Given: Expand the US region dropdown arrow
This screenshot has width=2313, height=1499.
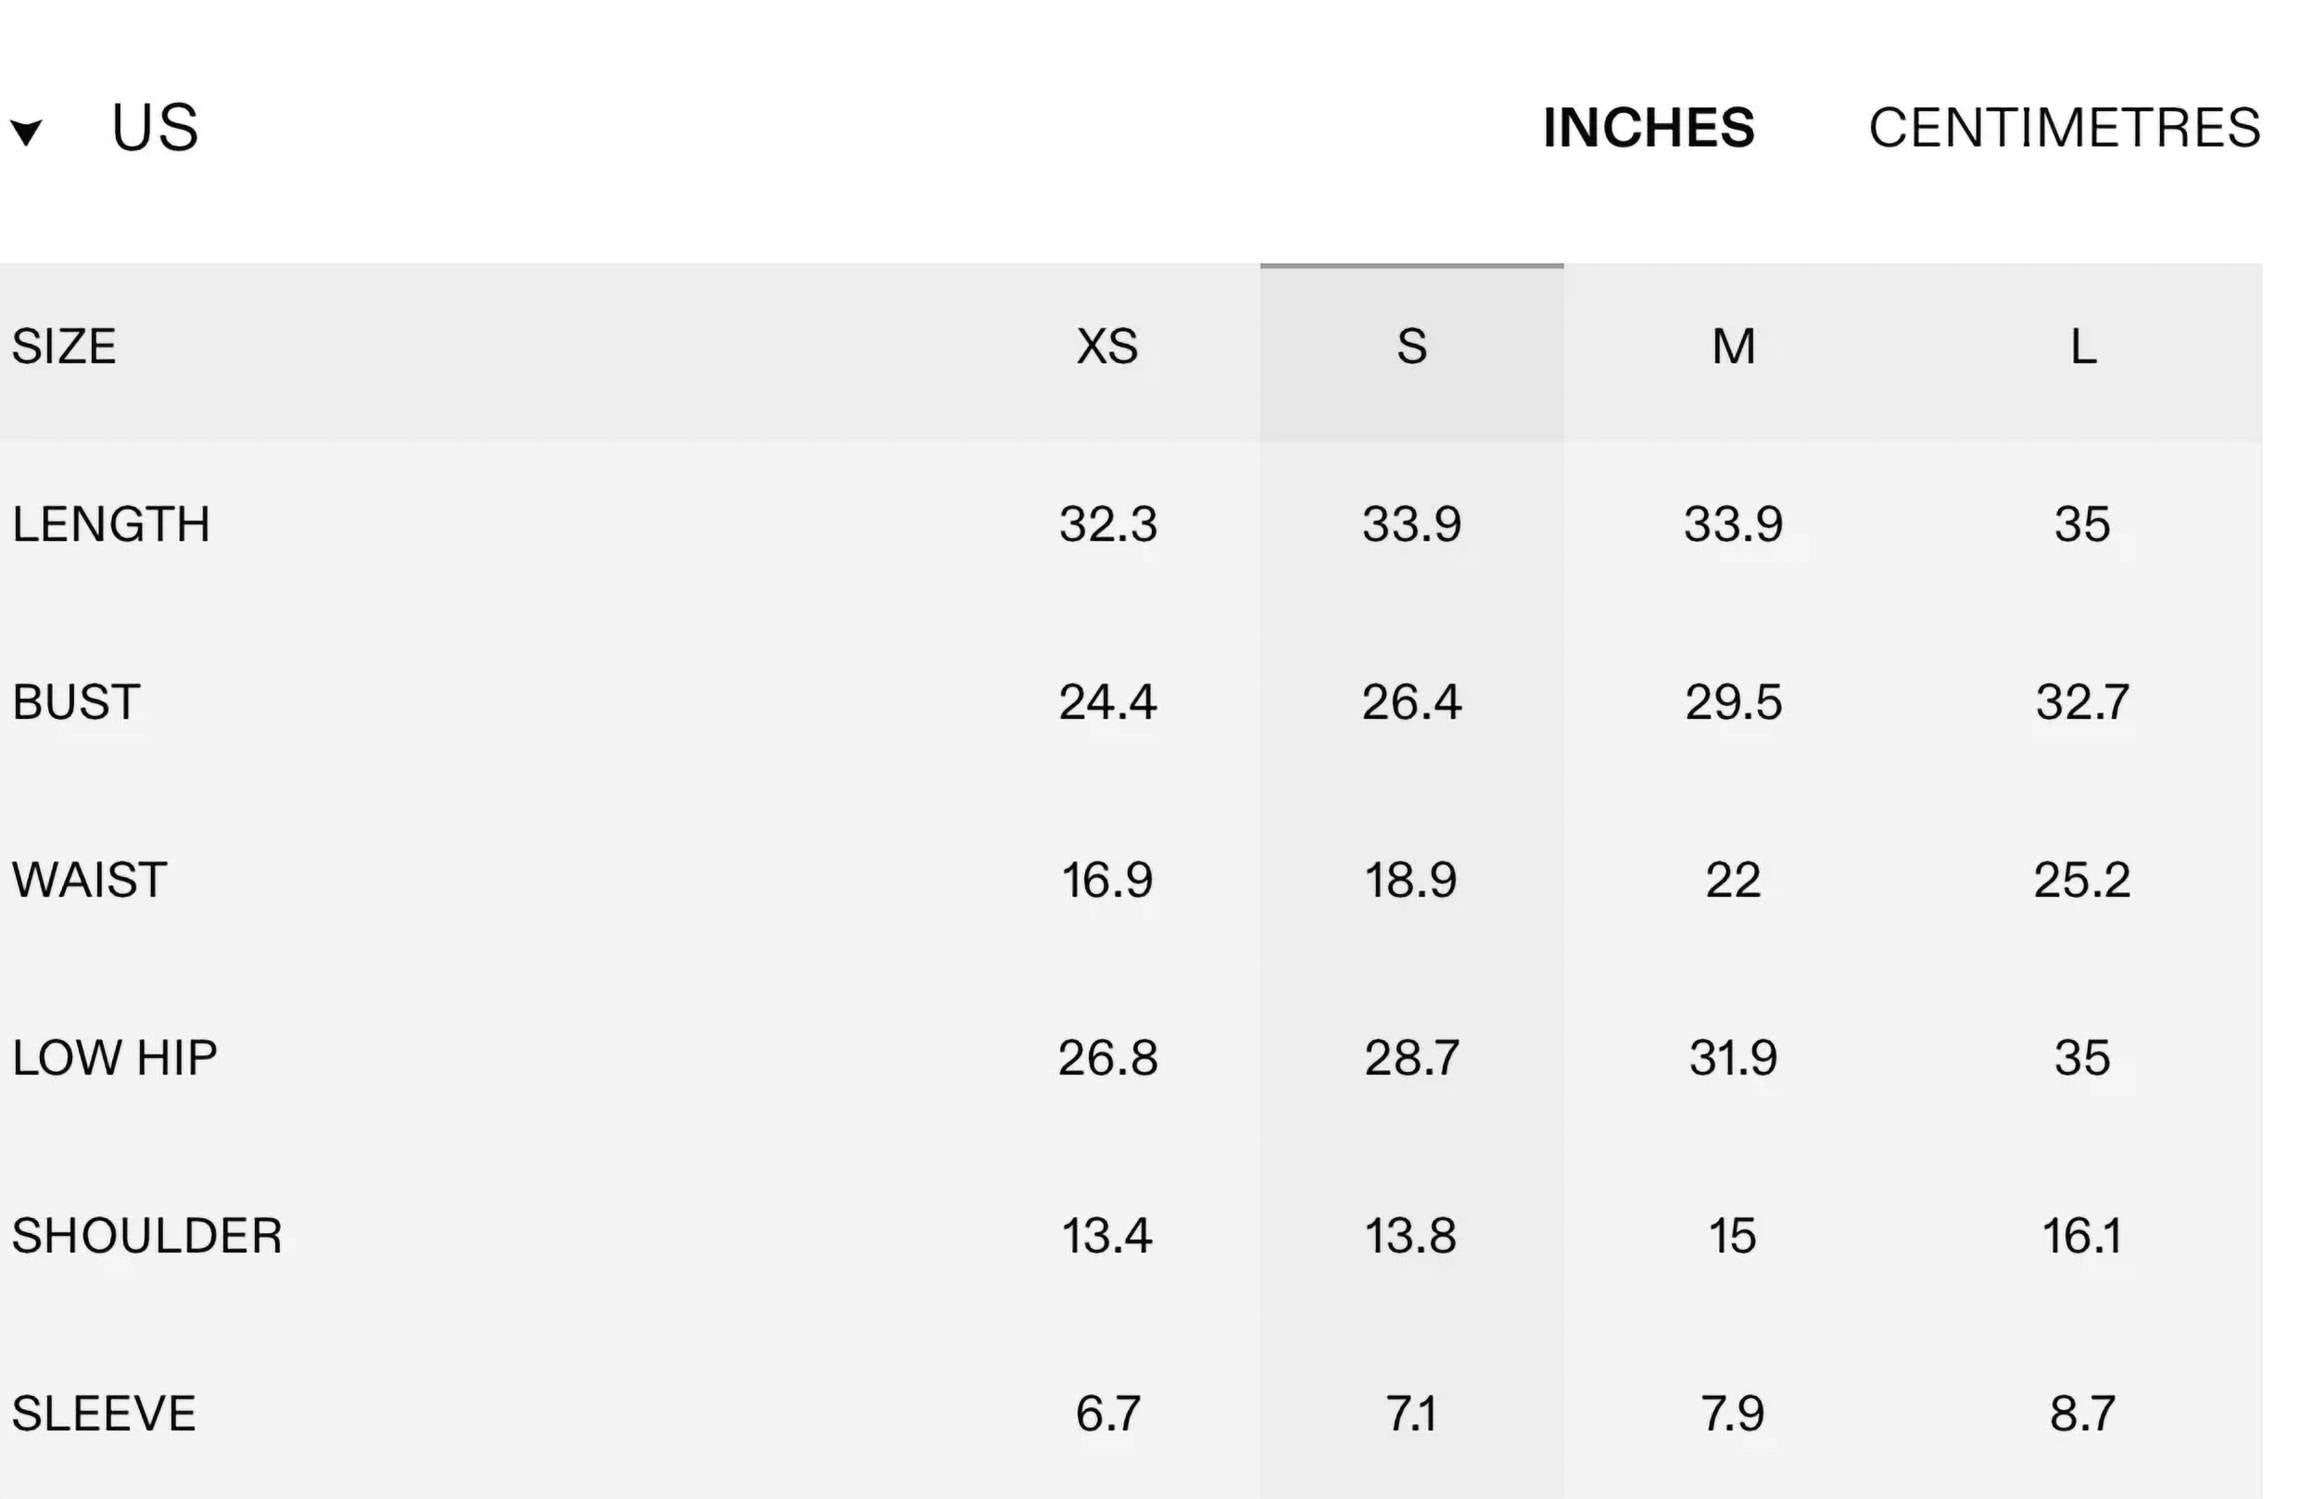Looking at the screenshot, I should pos(27,132).
